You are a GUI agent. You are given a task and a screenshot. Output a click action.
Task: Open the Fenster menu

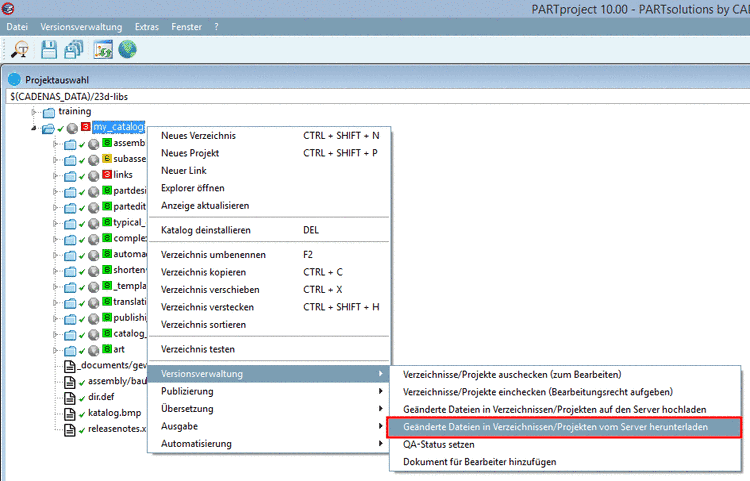pyautogui.click(x=187, y=27)
